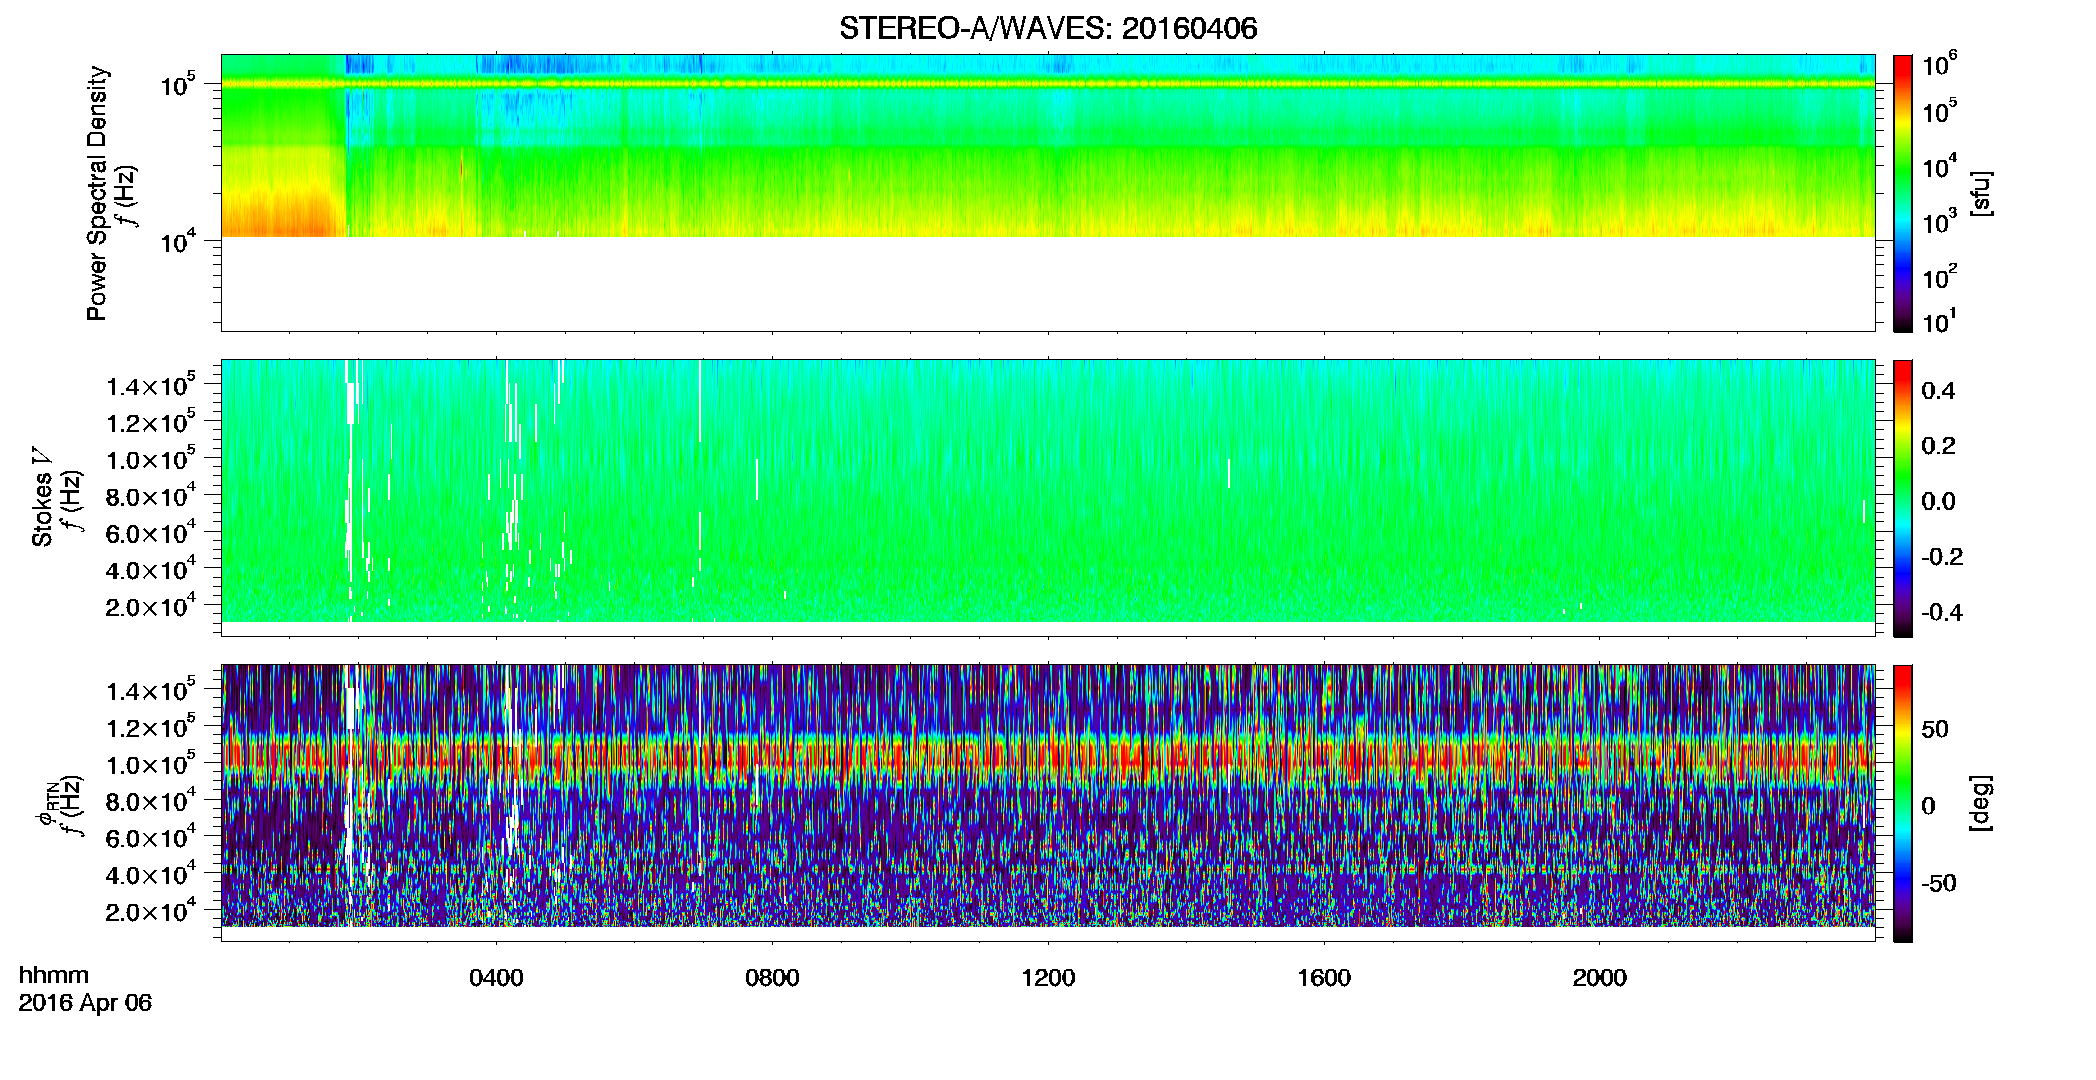
Task: Click the Stokes V spectrogram panel
Action: [x=1048, y=498]
